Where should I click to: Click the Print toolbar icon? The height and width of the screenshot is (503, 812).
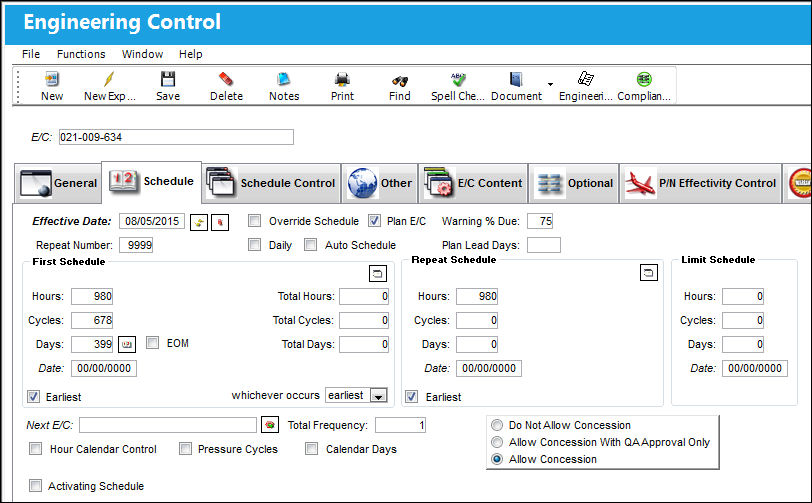[x=342, y=79]
